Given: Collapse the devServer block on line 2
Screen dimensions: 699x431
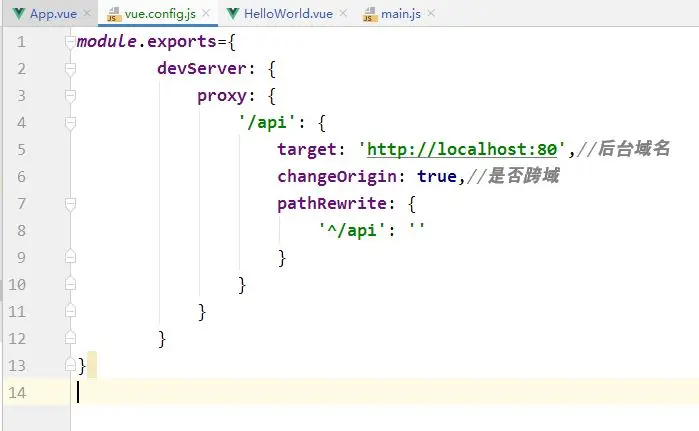Looking at the screenshot, I should (70, 69).
